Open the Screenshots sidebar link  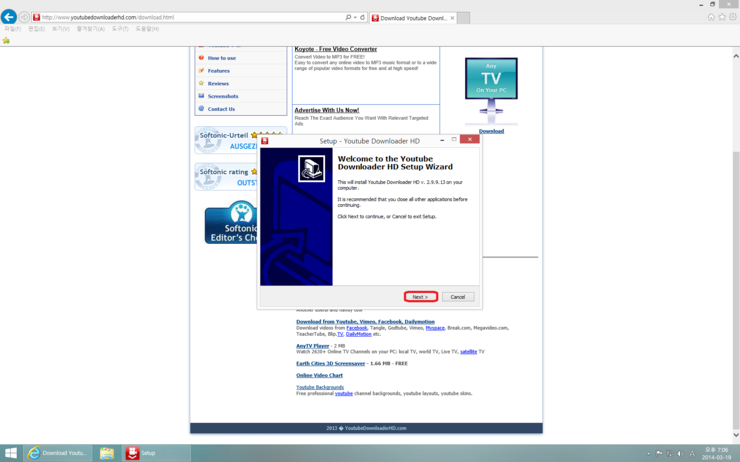click(x=223, y=96)
